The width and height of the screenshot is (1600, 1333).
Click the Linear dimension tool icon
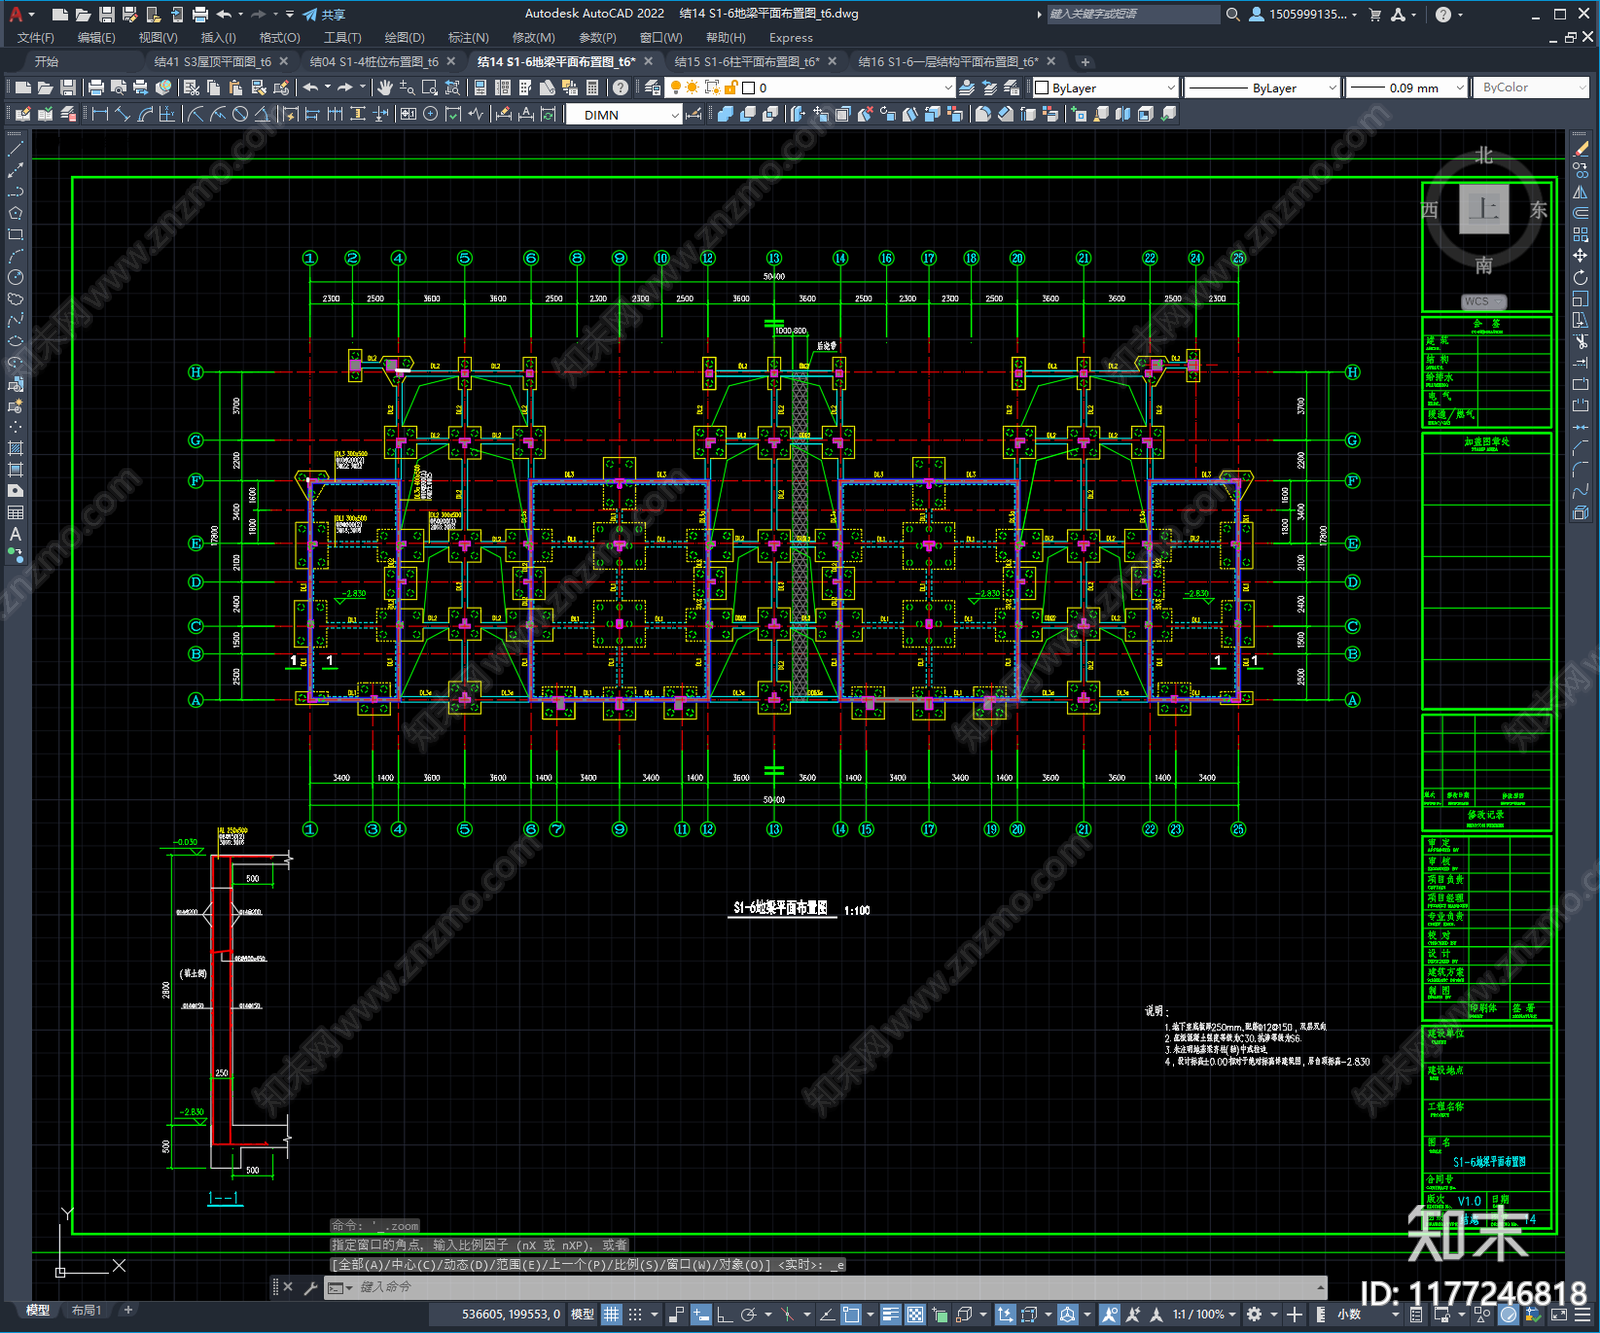pyautogui.click(x=100, y=114)
